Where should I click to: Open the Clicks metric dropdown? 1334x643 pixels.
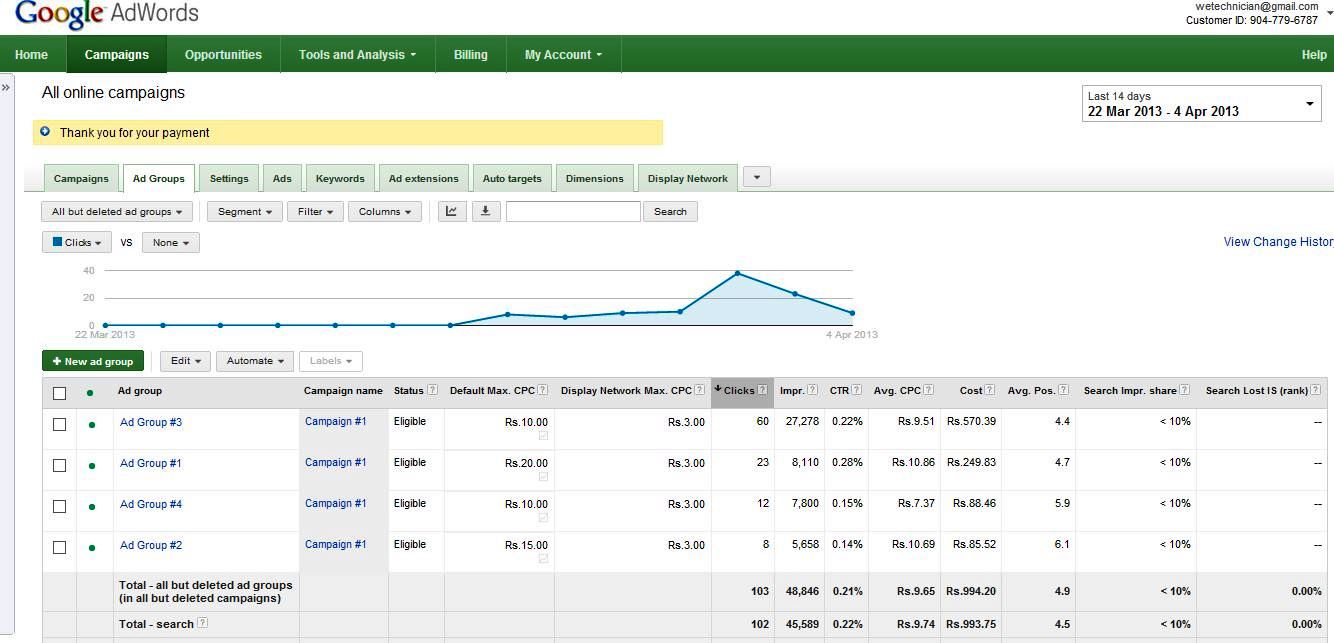[77, 242]
